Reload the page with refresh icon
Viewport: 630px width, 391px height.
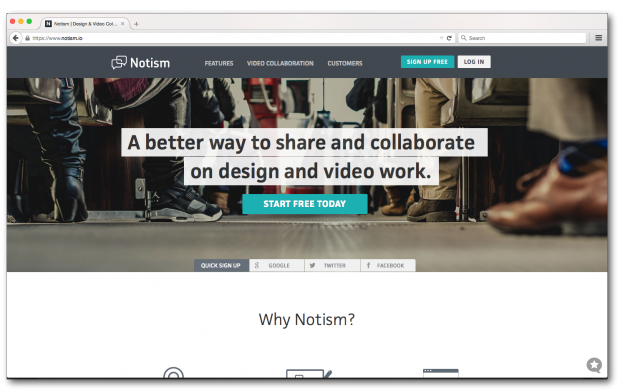pyautogui.click(x=449, y=38)
